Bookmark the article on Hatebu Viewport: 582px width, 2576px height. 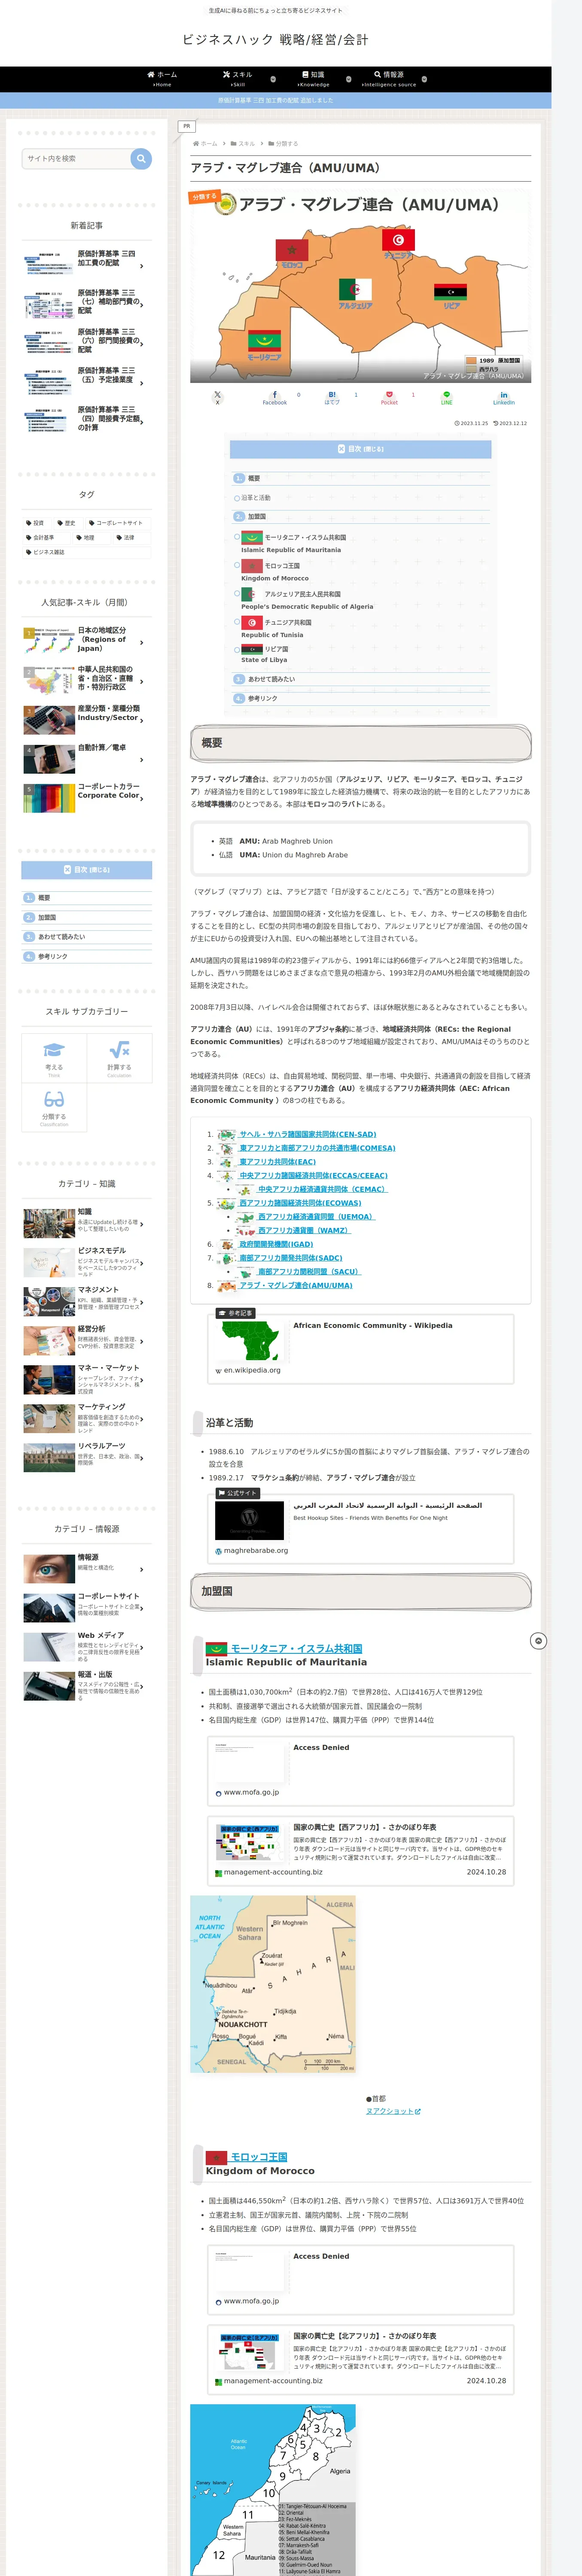click(332, 398)
